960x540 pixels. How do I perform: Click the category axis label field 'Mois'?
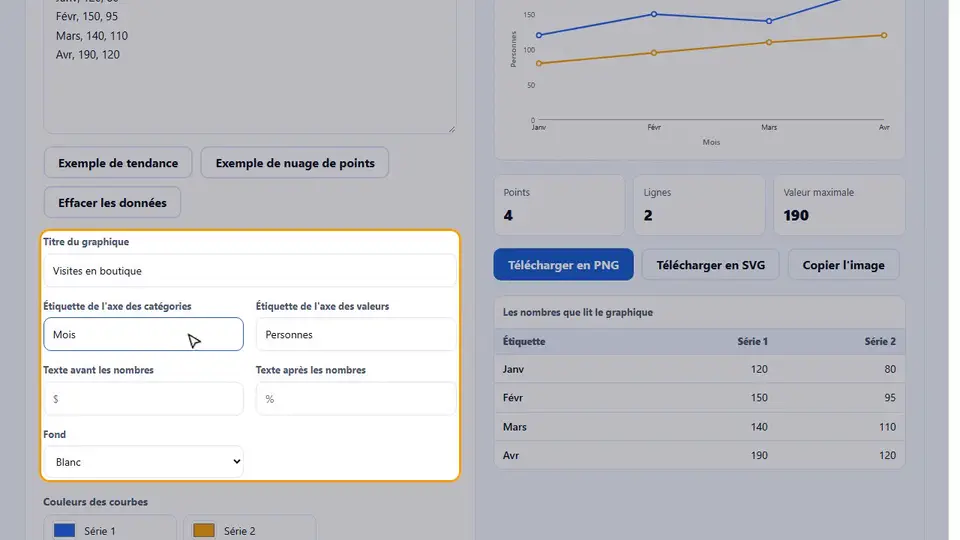(x=143, y=334)
